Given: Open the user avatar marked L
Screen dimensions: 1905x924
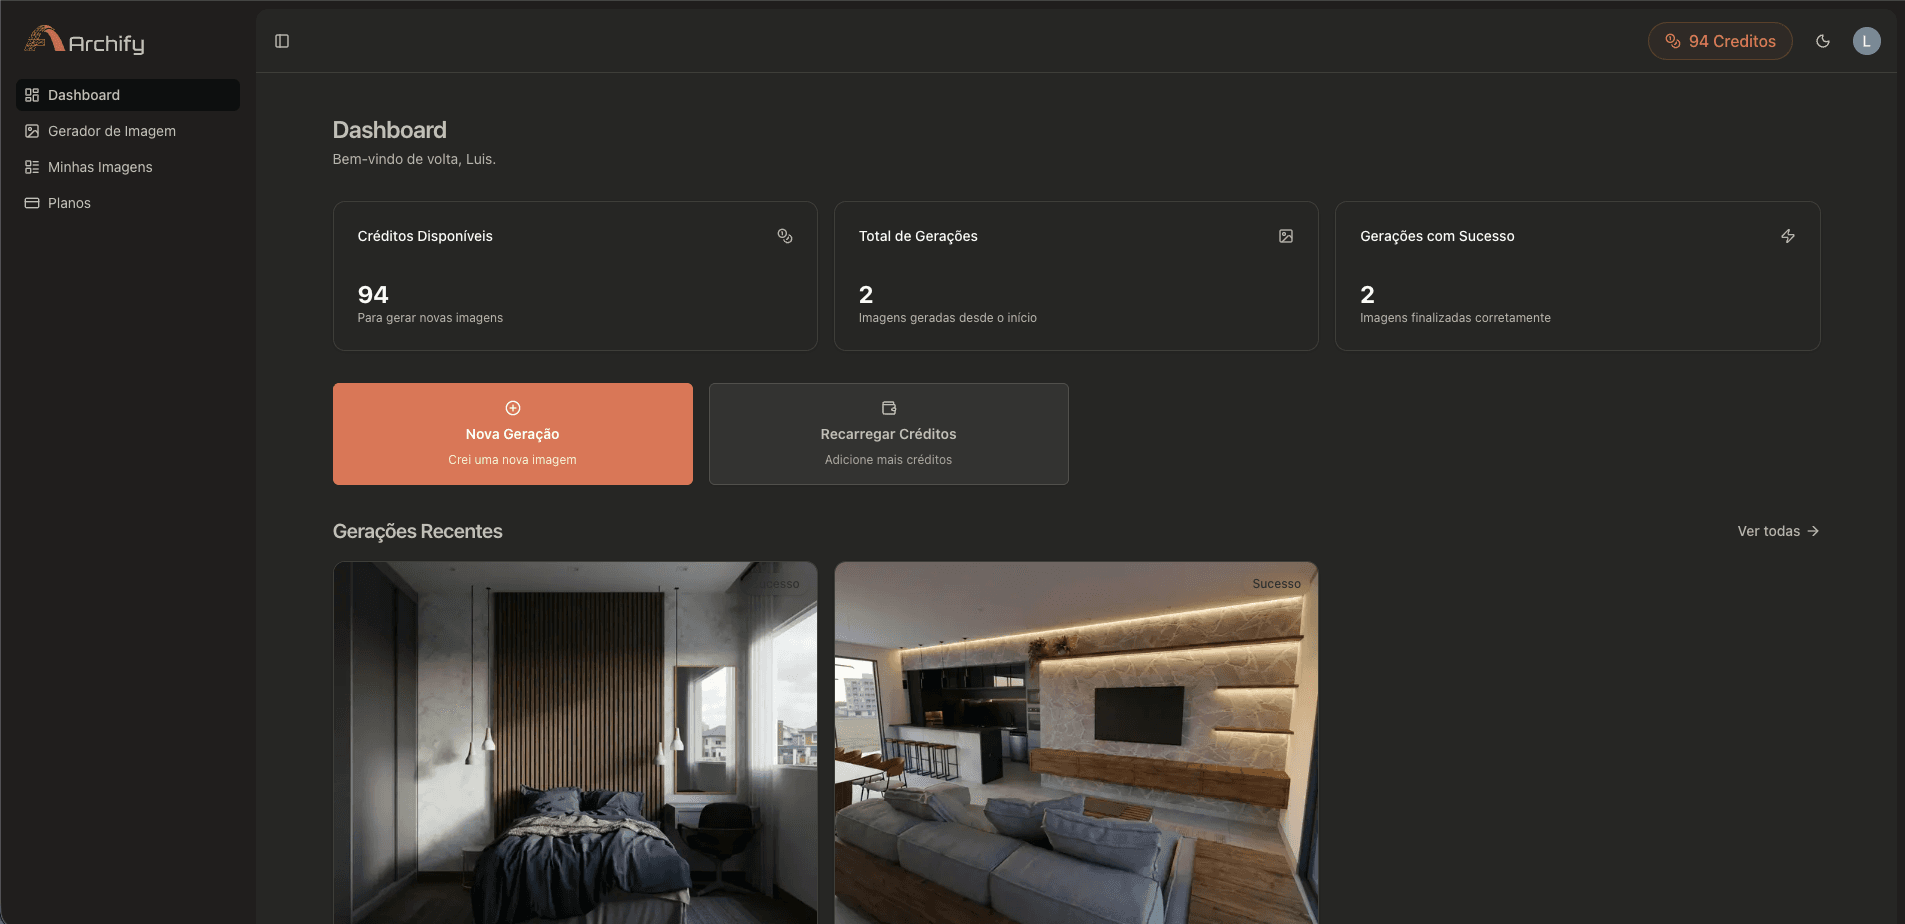Looking at the screenshot, I should (x=1865, y=40).
